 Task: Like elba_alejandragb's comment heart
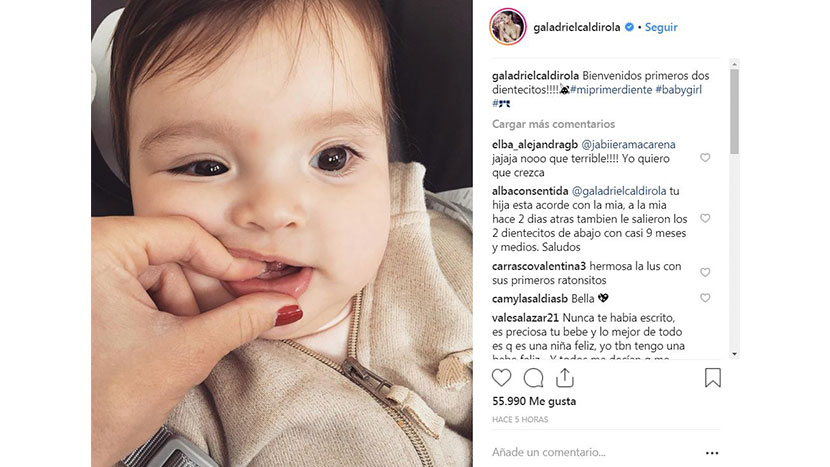pos(705,157)
